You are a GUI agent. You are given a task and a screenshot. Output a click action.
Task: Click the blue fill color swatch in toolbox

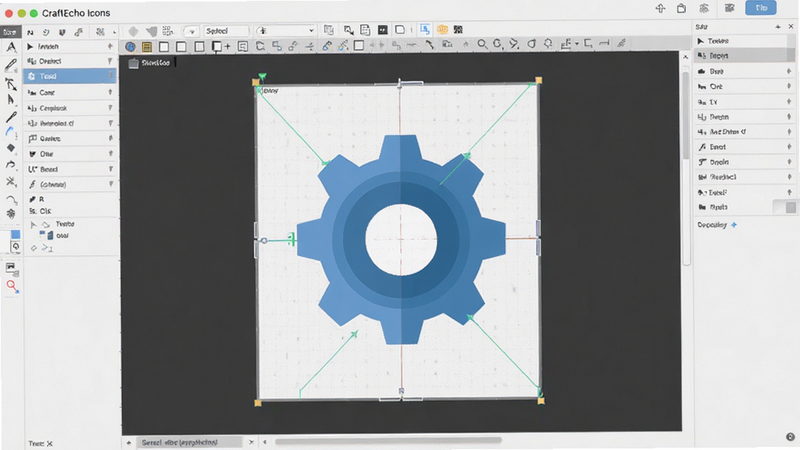15,234
